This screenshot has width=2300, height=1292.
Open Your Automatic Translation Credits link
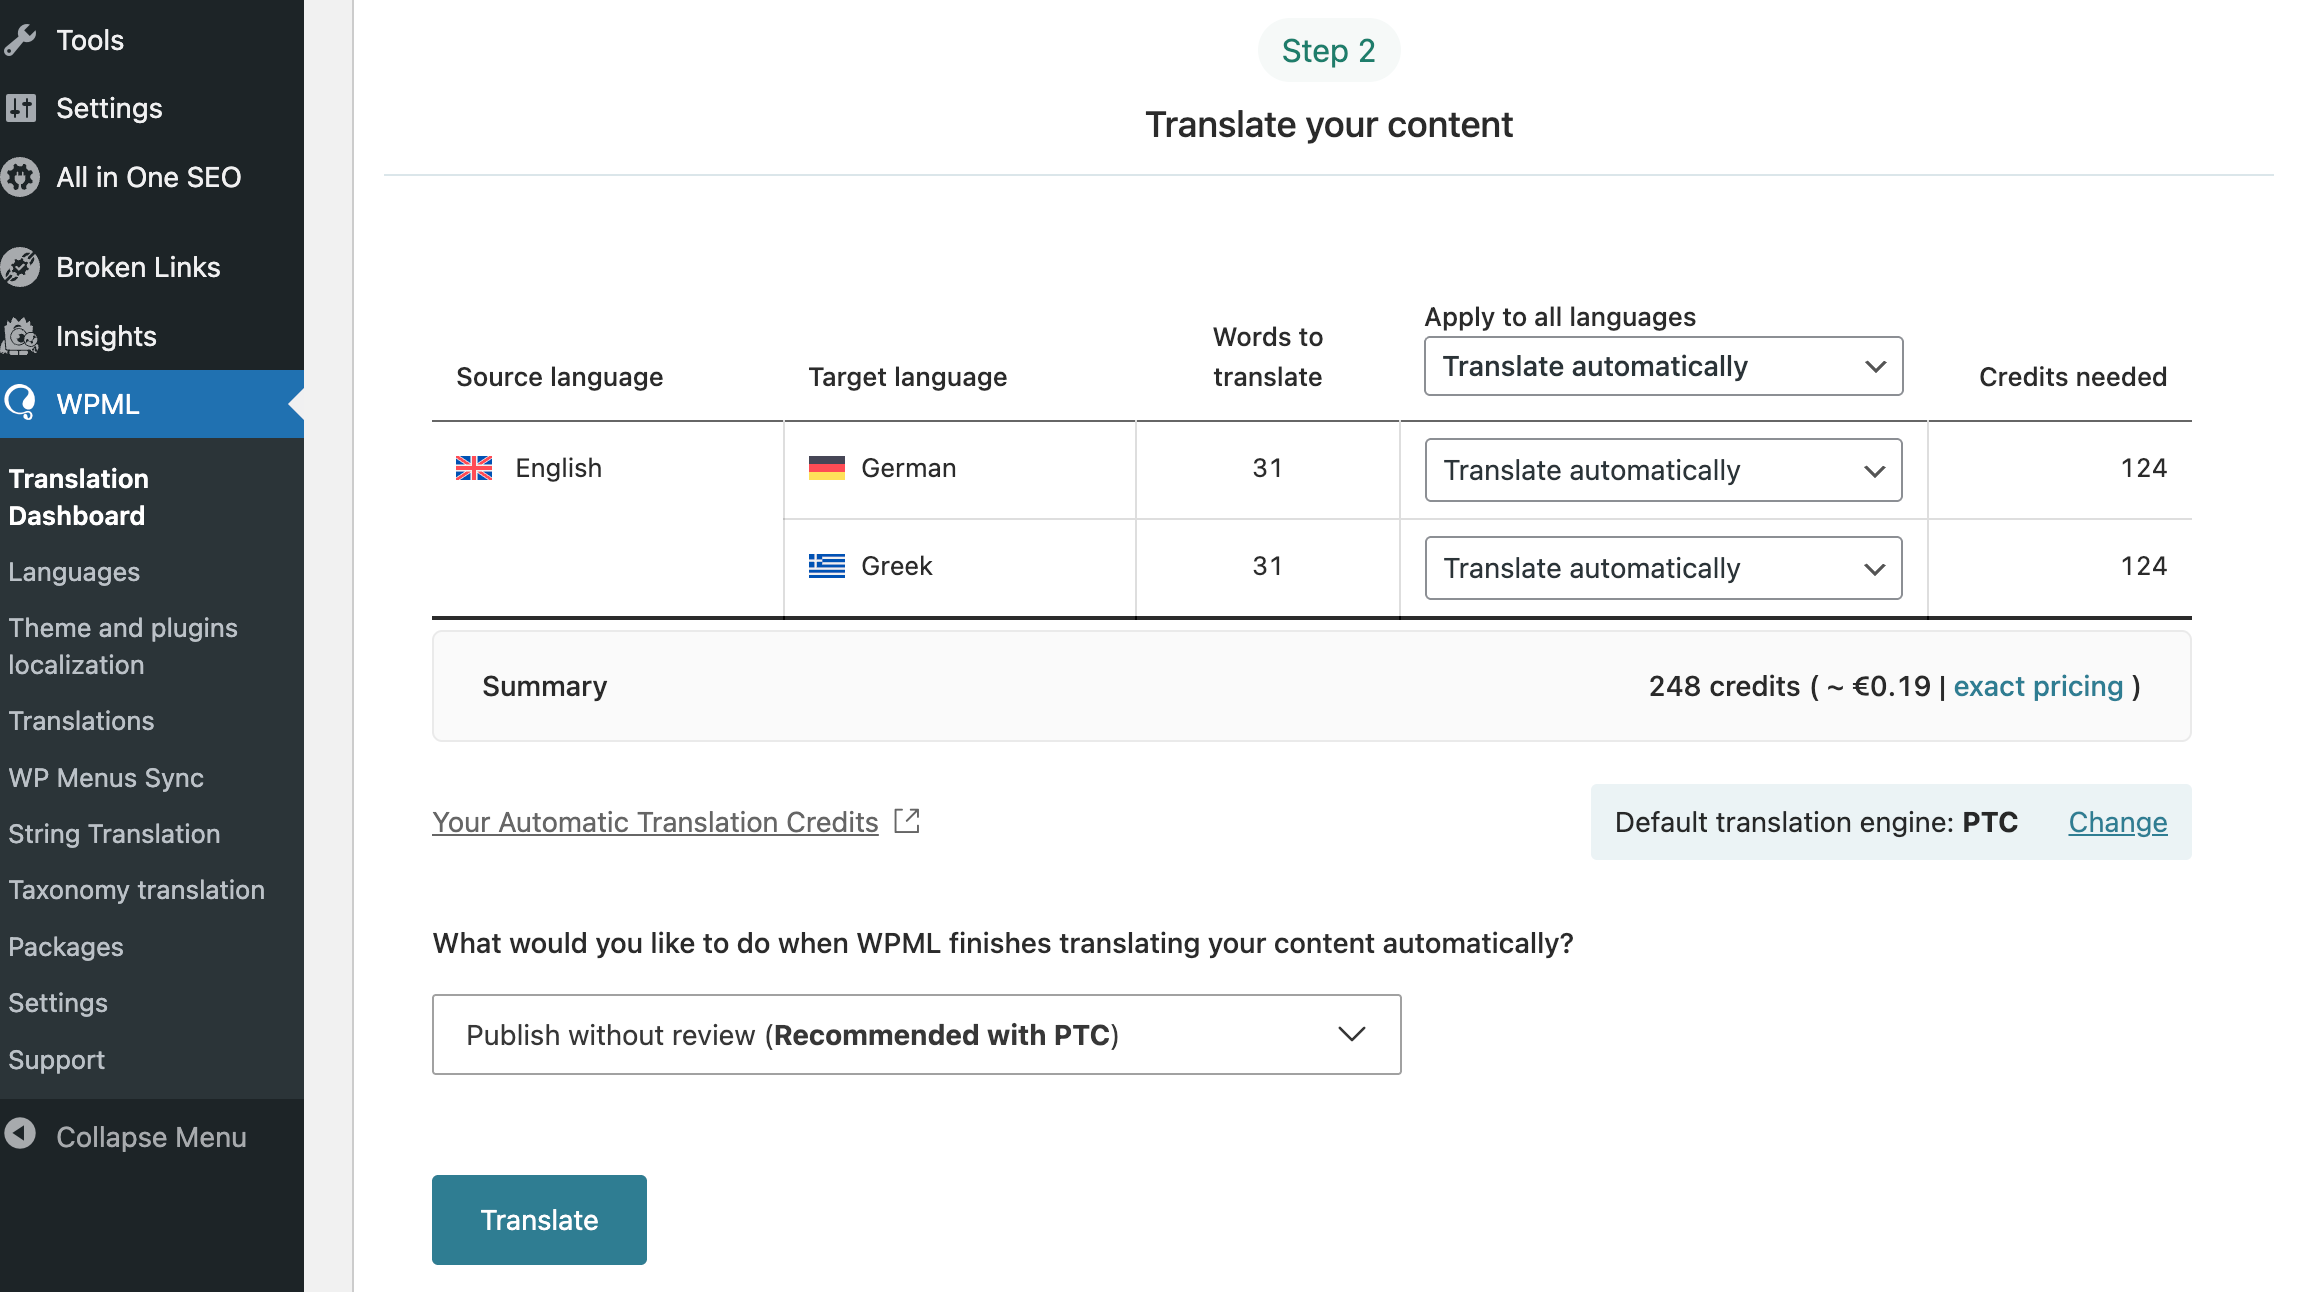coord(655,822)
